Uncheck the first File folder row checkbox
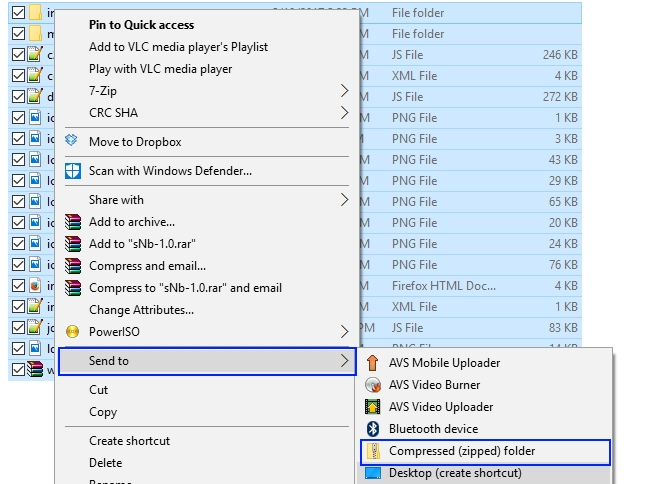The width and height of the screenshot is (651, 484). pyautogui.click(x=18, y=12)
